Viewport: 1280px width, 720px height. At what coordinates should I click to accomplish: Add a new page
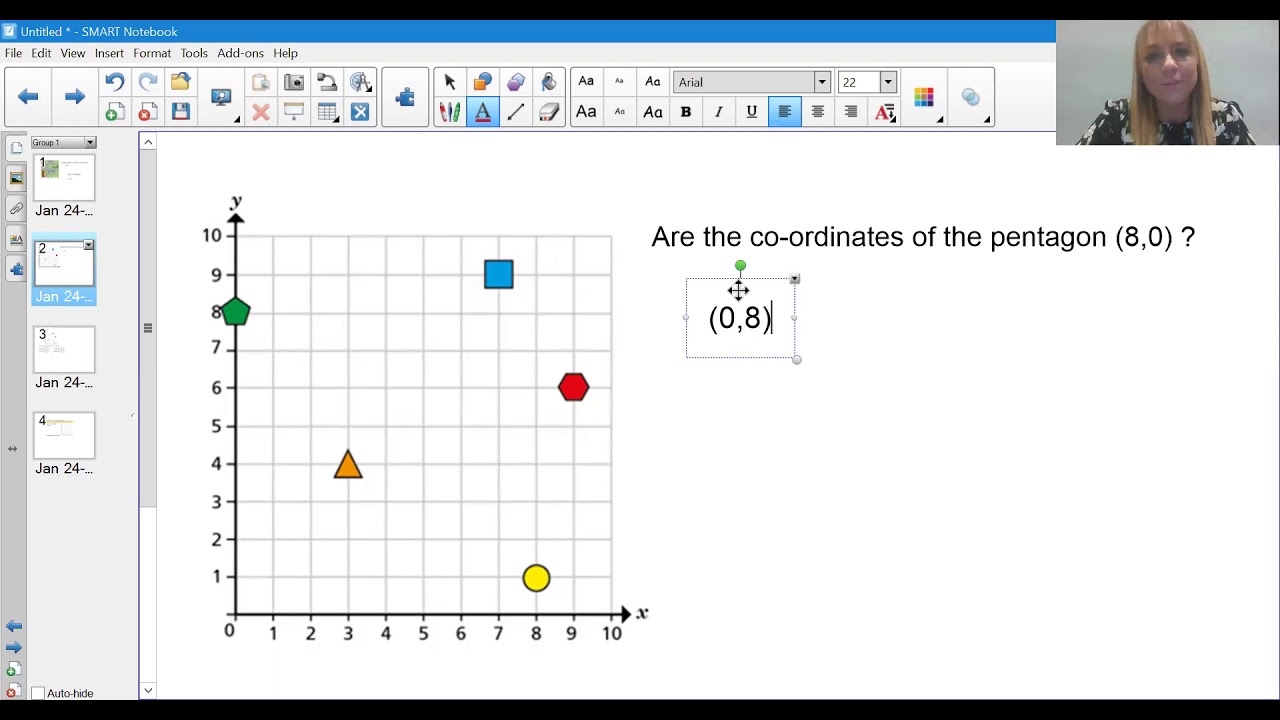click(115, 112)
